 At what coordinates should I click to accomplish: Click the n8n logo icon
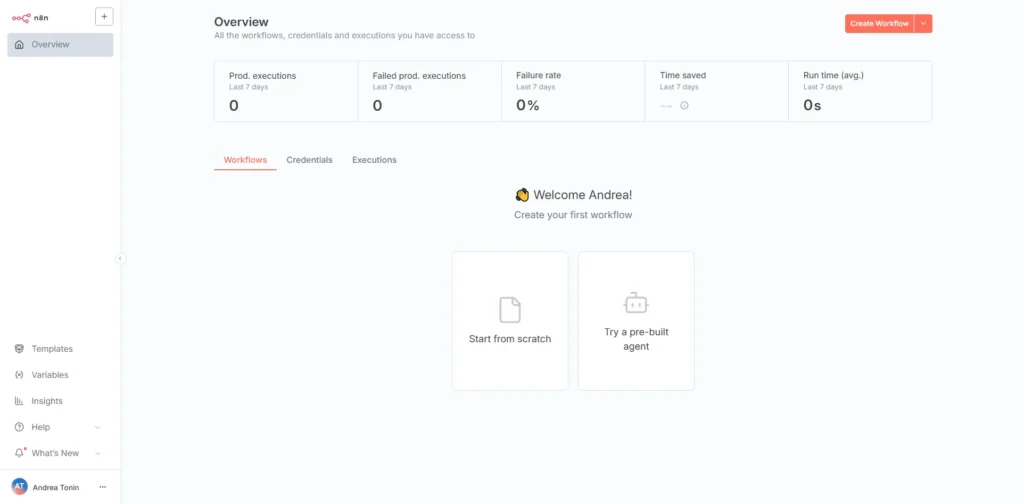(x=21, y=17)
